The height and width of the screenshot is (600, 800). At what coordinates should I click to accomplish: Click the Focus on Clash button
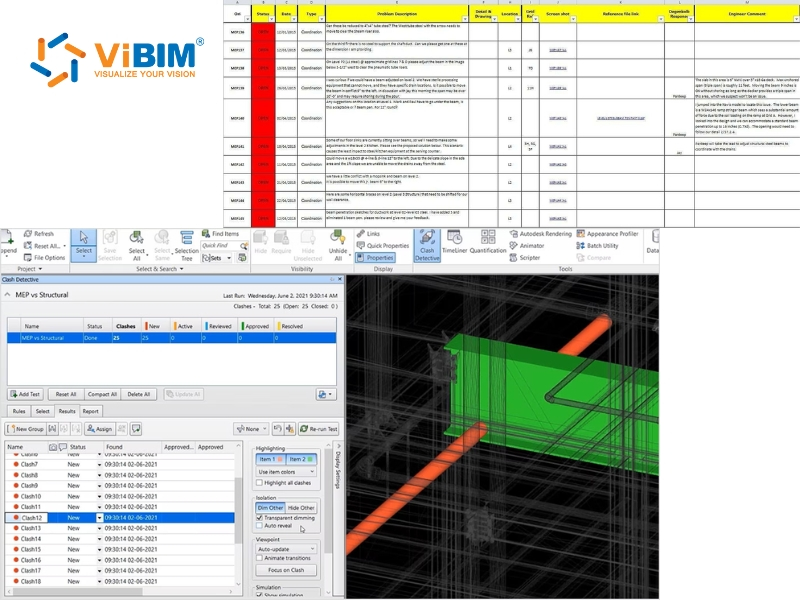click(284, 570)
